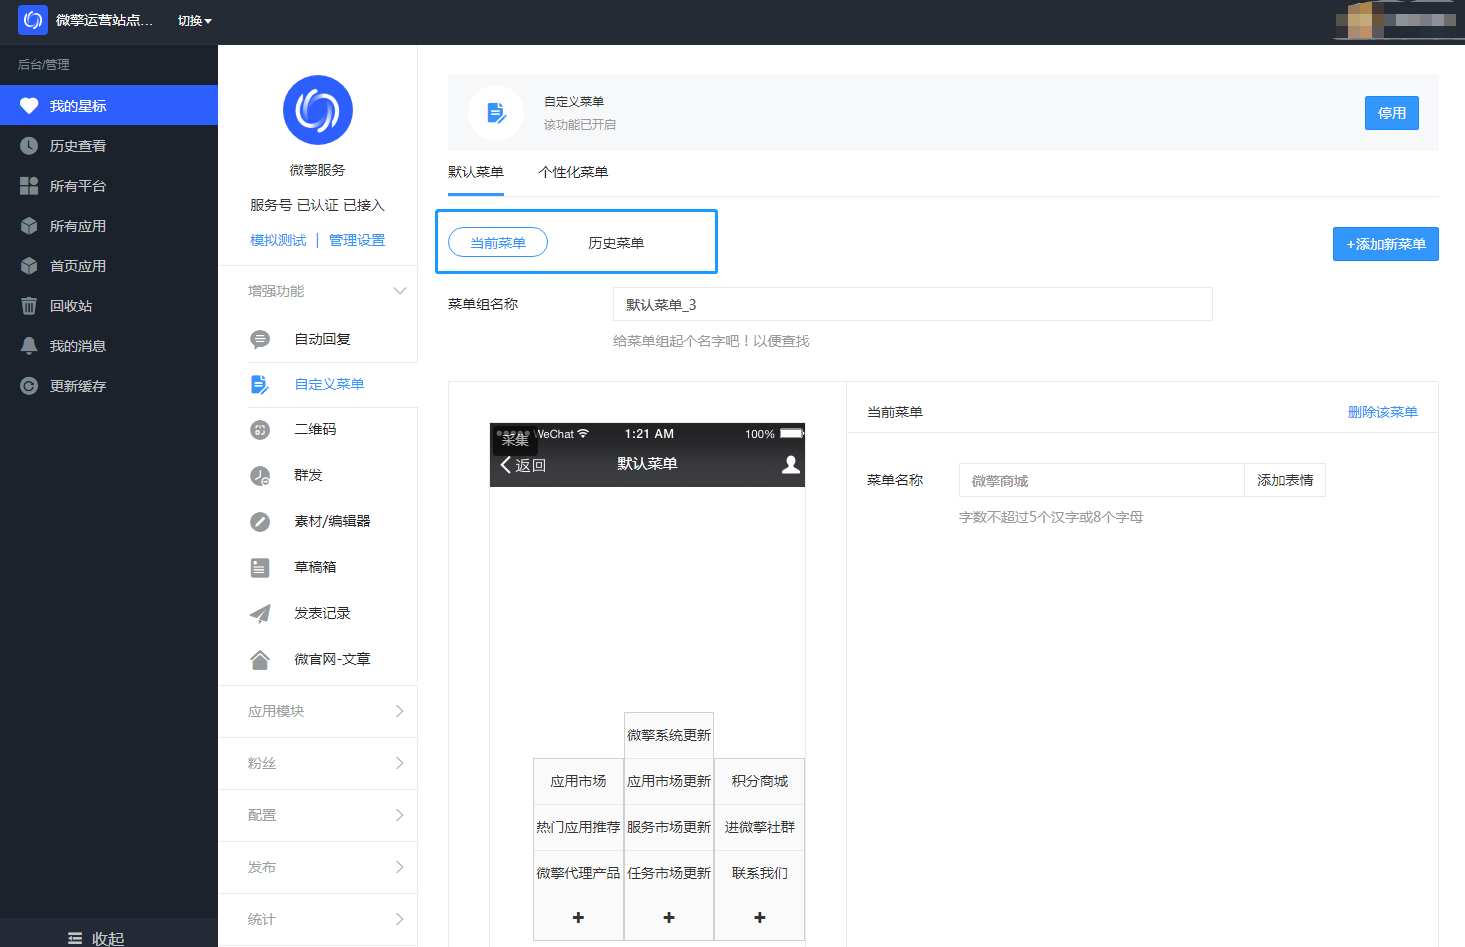Click the 删除该菜单 link

(x=1383, y=412)
